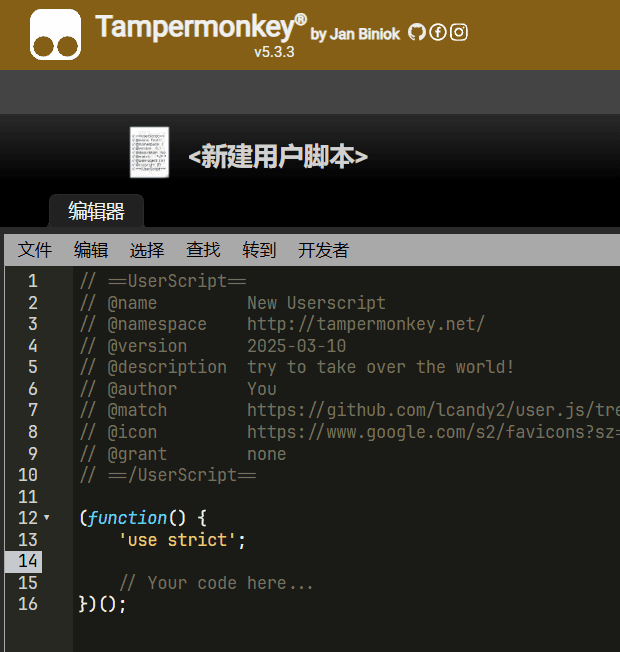Collapse the function block at line 12
This screenshot has height=652, width=620.
pos(47,518)
